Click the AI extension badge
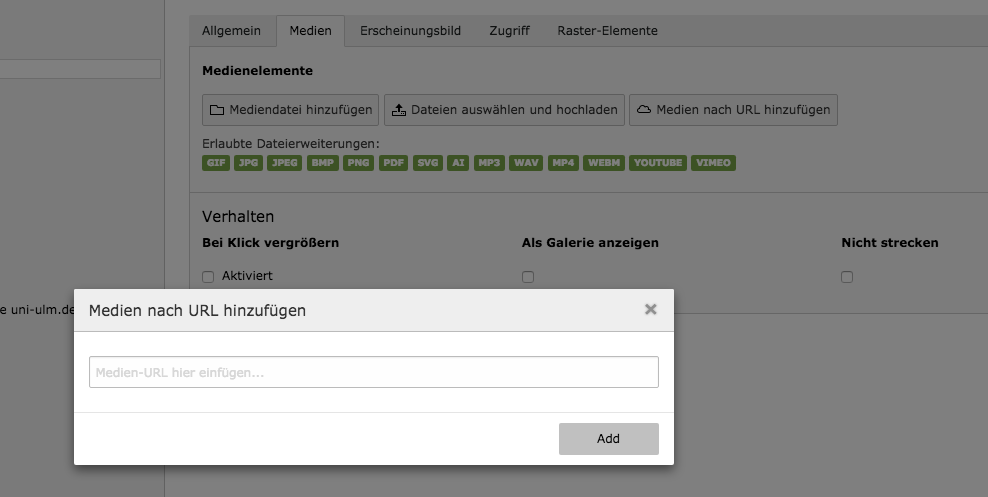The width and height of the screenshot is (988, 497). point(458,163)
